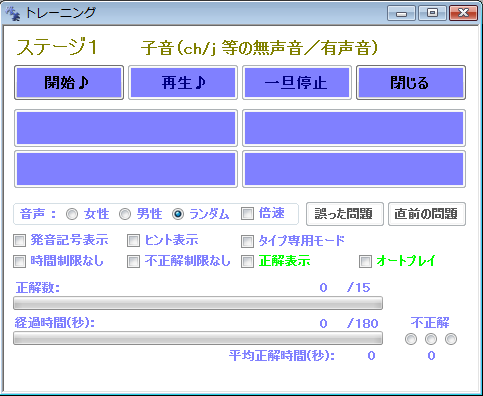
Task: Select the bottom-left blue answer box
Action: [x=126, y=169]
